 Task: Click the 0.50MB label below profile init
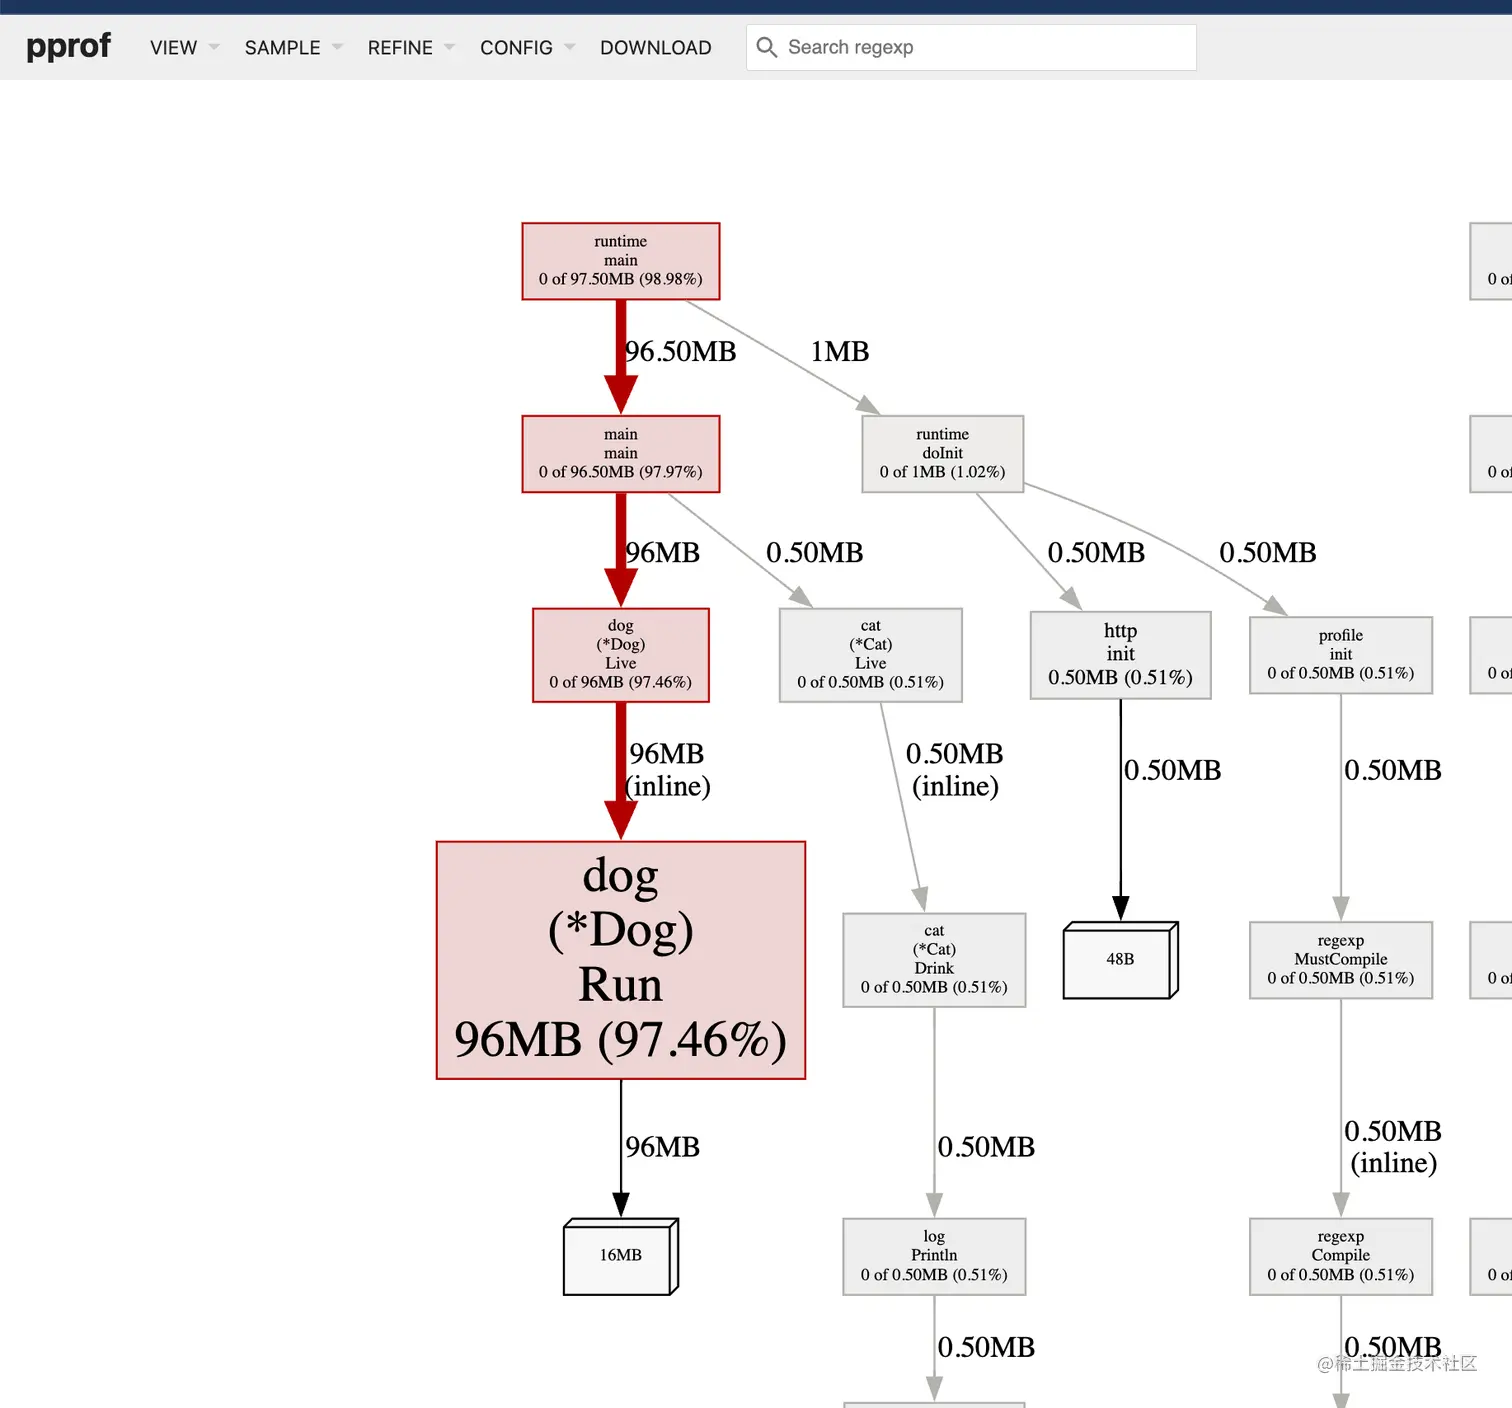(x=1393, y=770)
